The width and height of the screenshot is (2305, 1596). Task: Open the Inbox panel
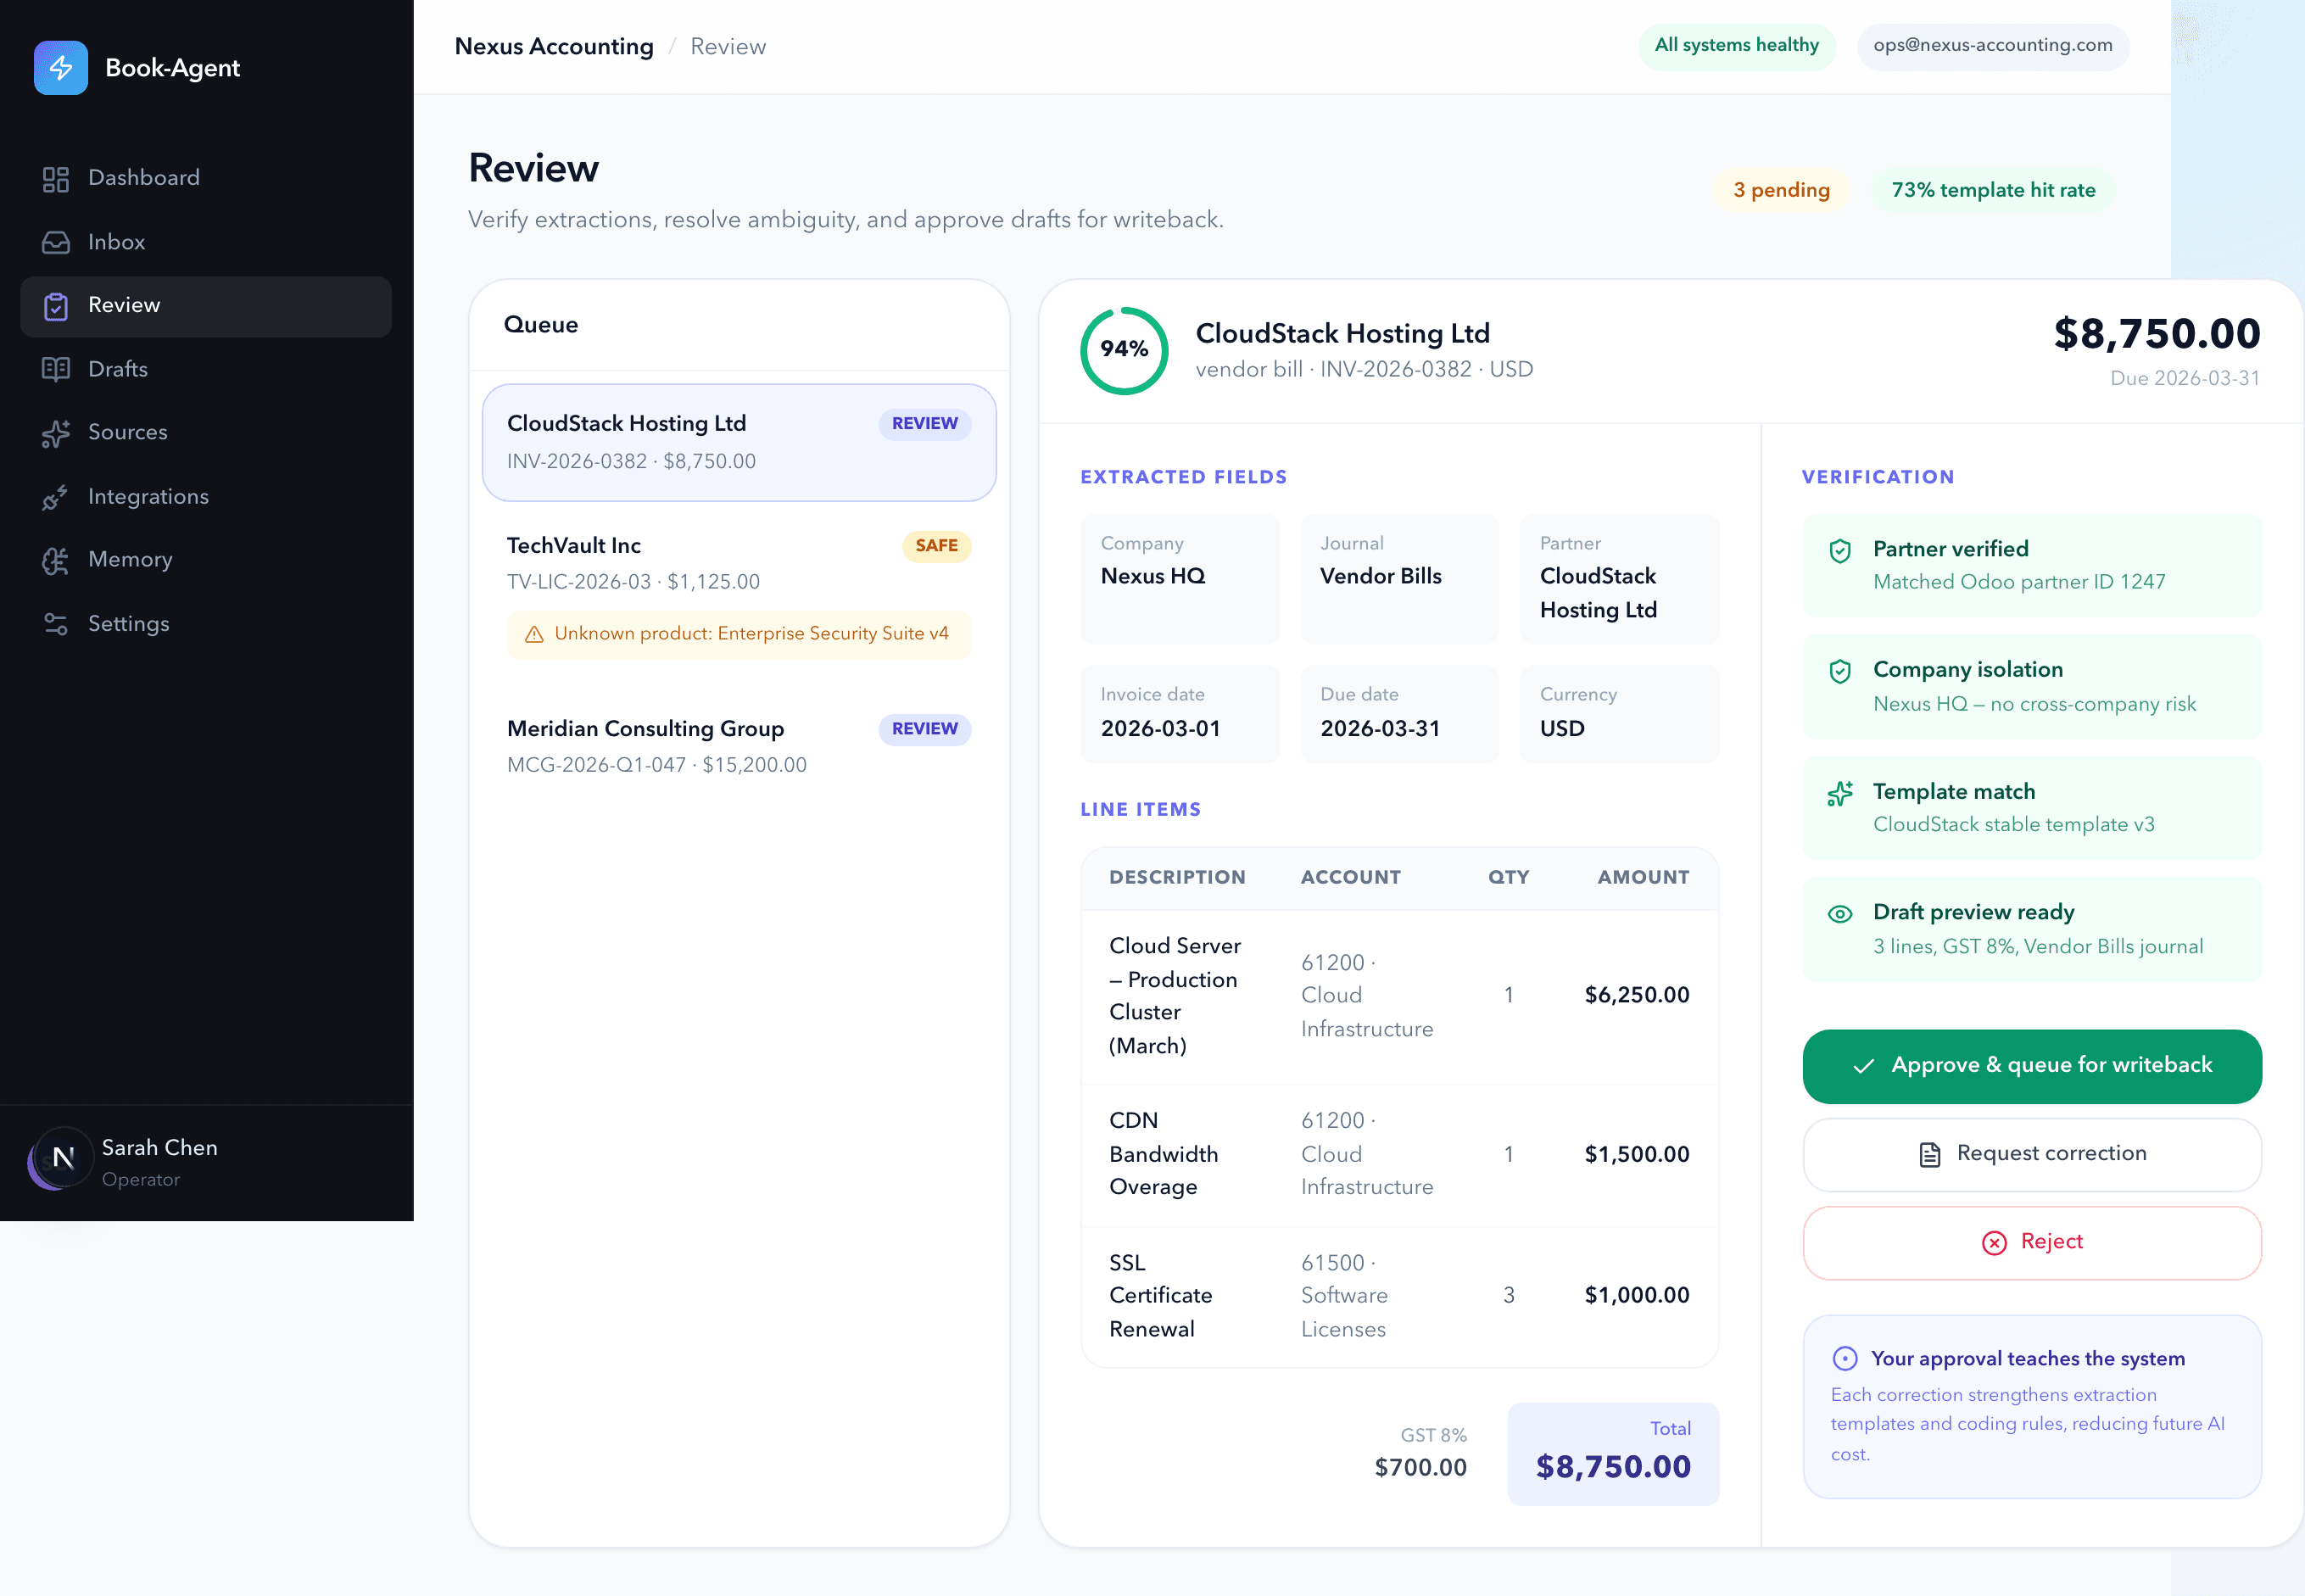click(116, 242)
